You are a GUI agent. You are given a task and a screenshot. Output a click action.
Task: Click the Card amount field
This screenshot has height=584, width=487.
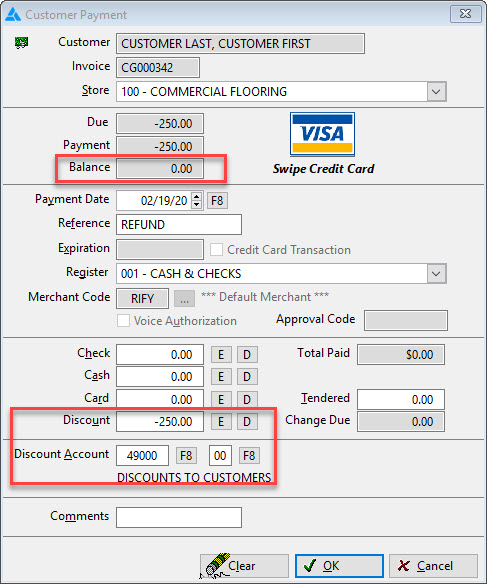point(160,399)
